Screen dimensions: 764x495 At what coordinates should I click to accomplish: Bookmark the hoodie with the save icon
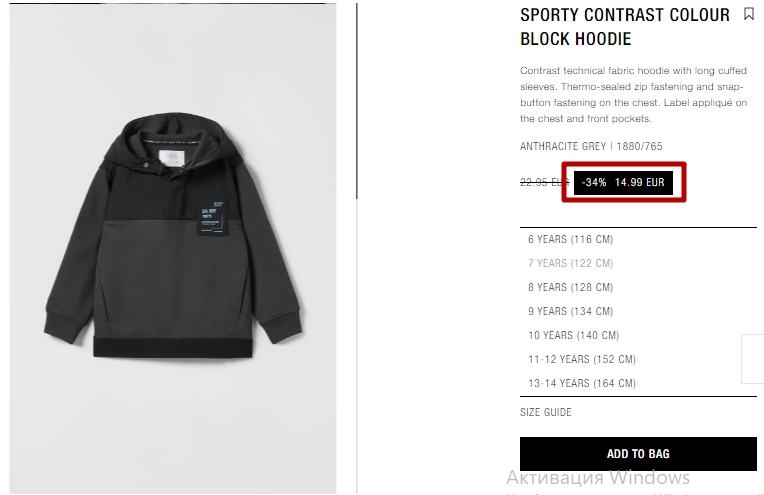(x=748, y=14)
